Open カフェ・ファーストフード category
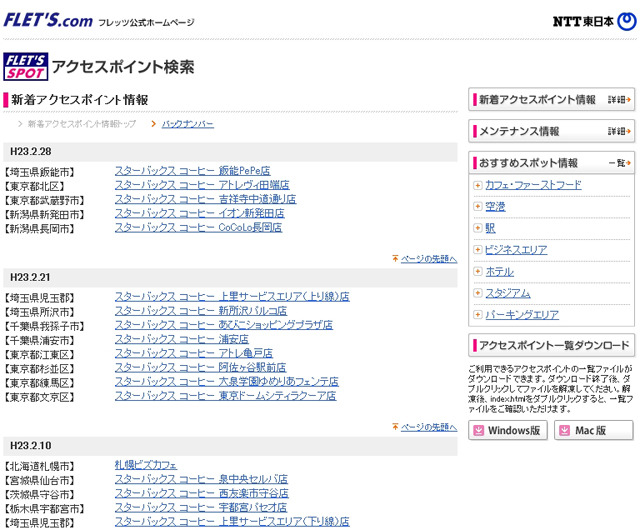Viewport: 640px width, 530px height. click(x=533, y=185)
